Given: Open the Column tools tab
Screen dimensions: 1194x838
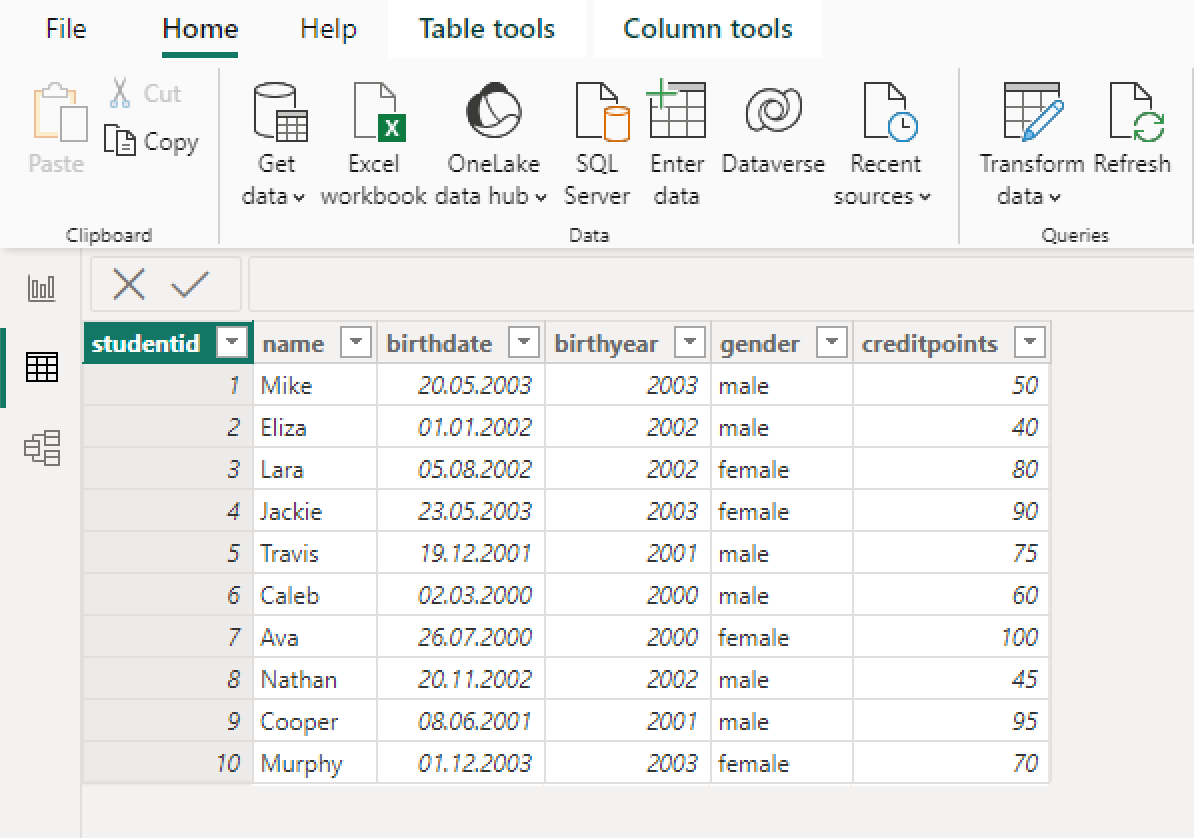Looking at the screenshot, I should (x=707, y=29).
